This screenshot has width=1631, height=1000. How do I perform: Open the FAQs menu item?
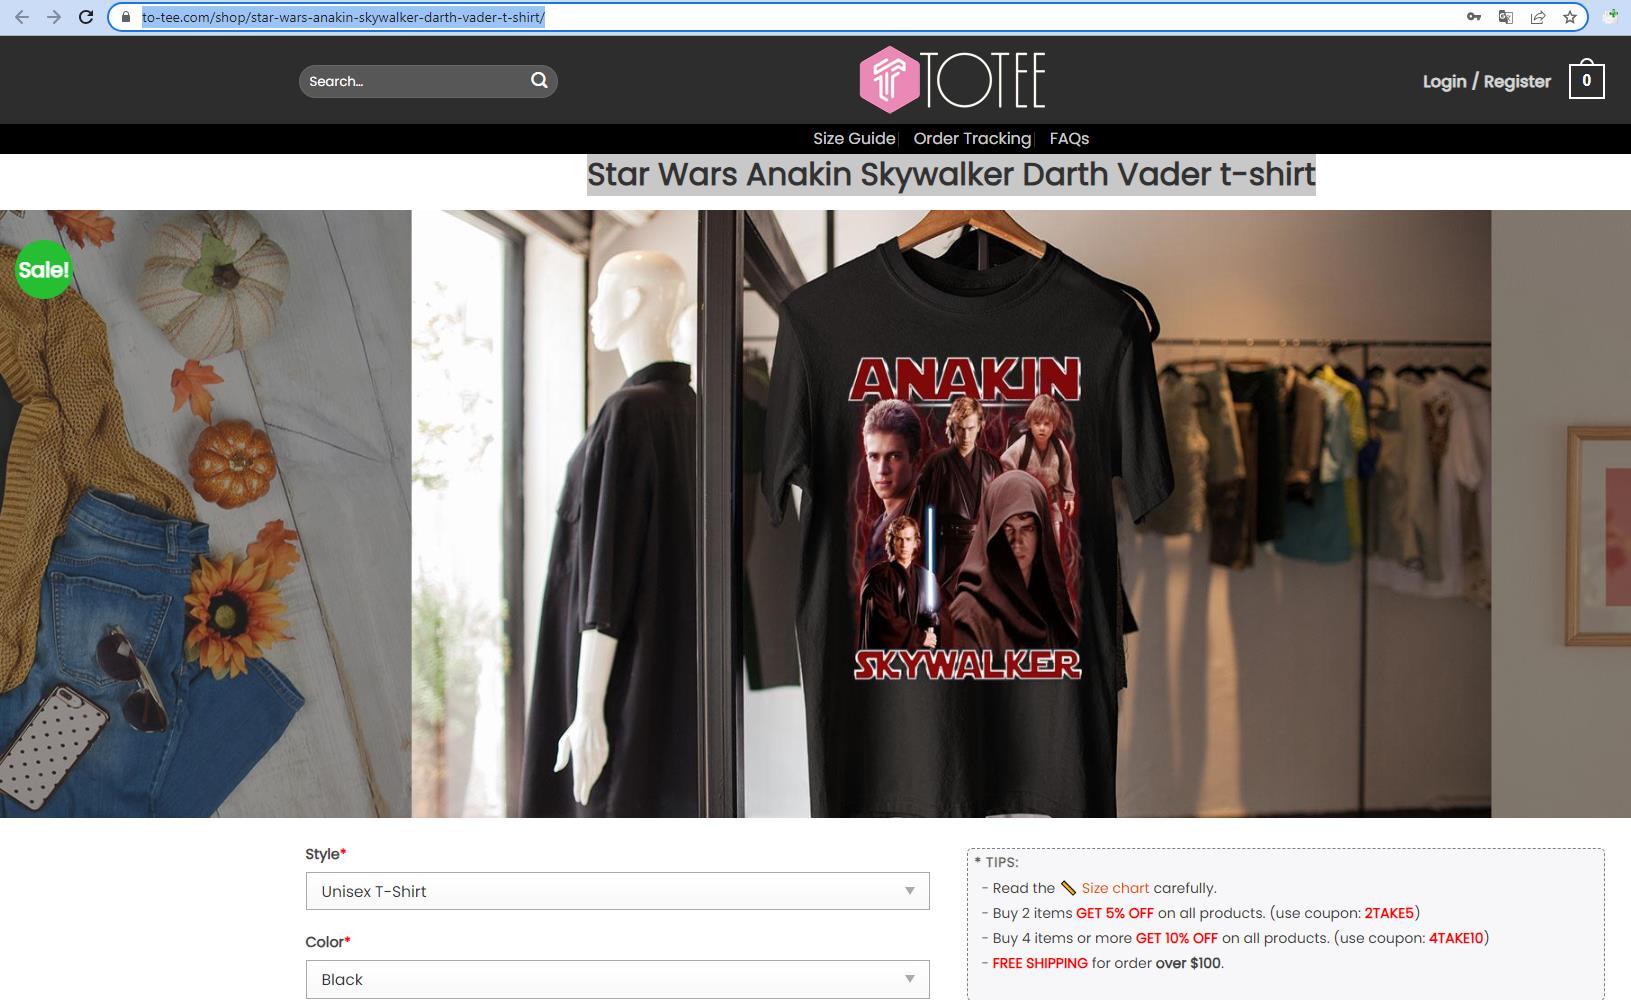(x=1069, y=139)
